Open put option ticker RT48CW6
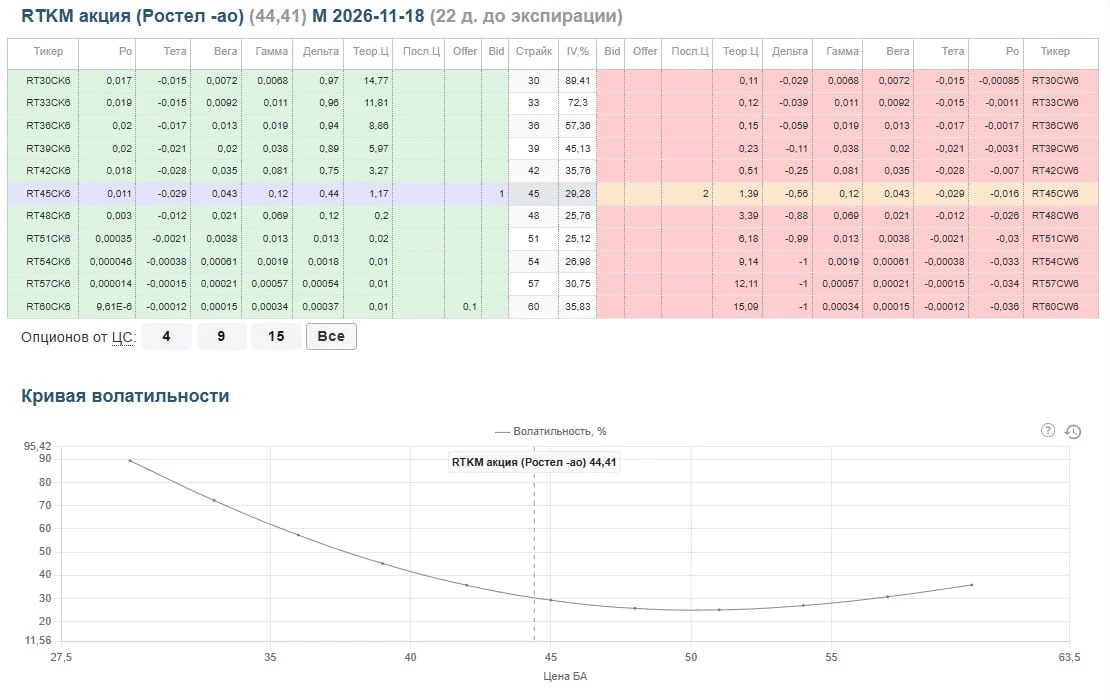 click(x=1055, y=215)
